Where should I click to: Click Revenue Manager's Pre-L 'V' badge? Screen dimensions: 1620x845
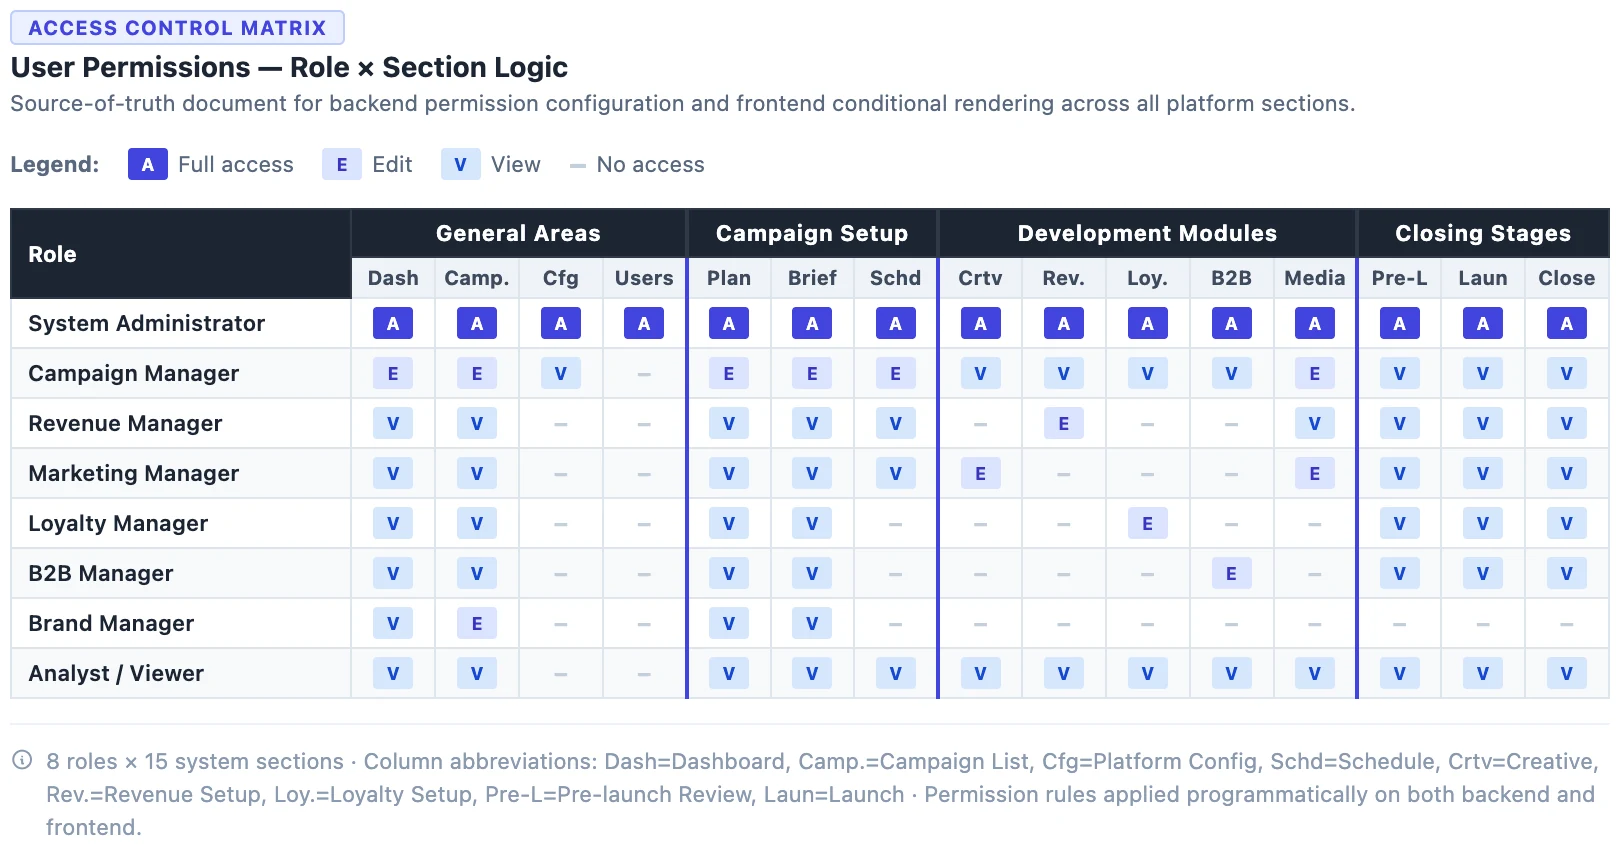pyautogui.click(x=1399, y=423)
